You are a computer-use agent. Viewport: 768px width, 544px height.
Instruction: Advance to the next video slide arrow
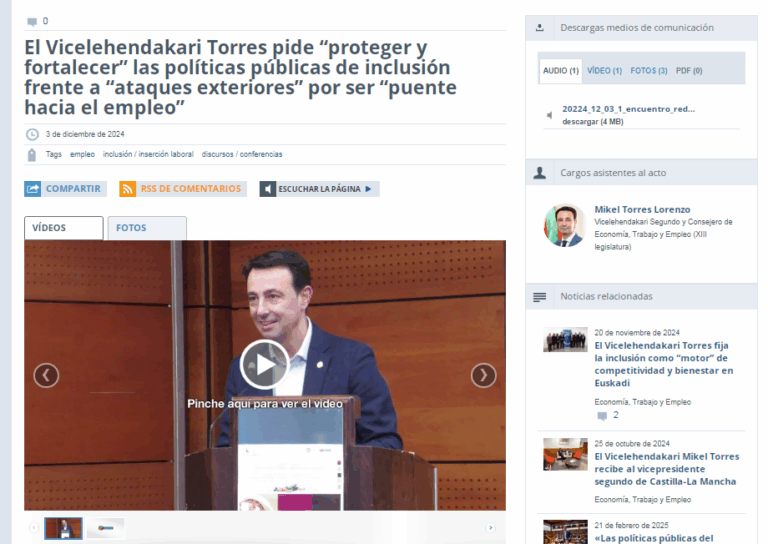coord(483,375)
